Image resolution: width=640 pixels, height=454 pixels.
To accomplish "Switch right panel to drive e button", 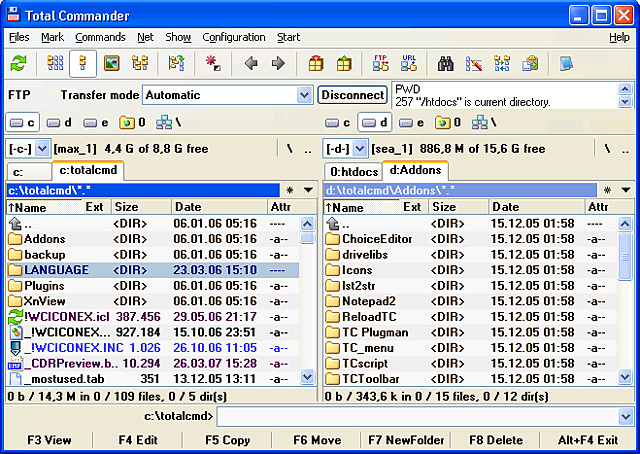I will (411, 122).
